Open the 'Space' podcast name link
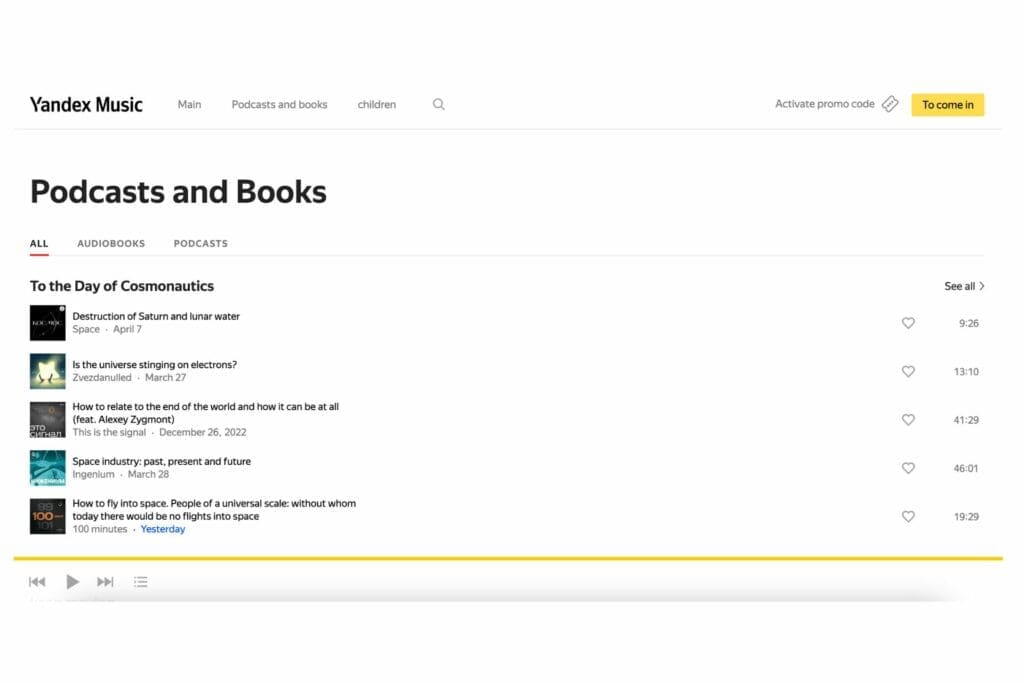This screenshot has width=1024, height=683. click(x=86, y=329)
